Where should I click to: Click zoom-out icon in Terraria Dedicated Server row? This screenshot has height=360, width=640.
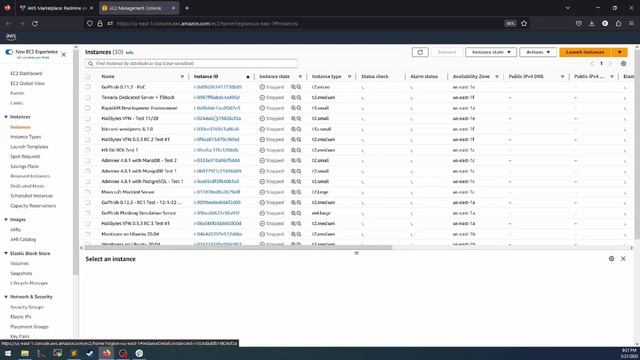click(299, 98)
